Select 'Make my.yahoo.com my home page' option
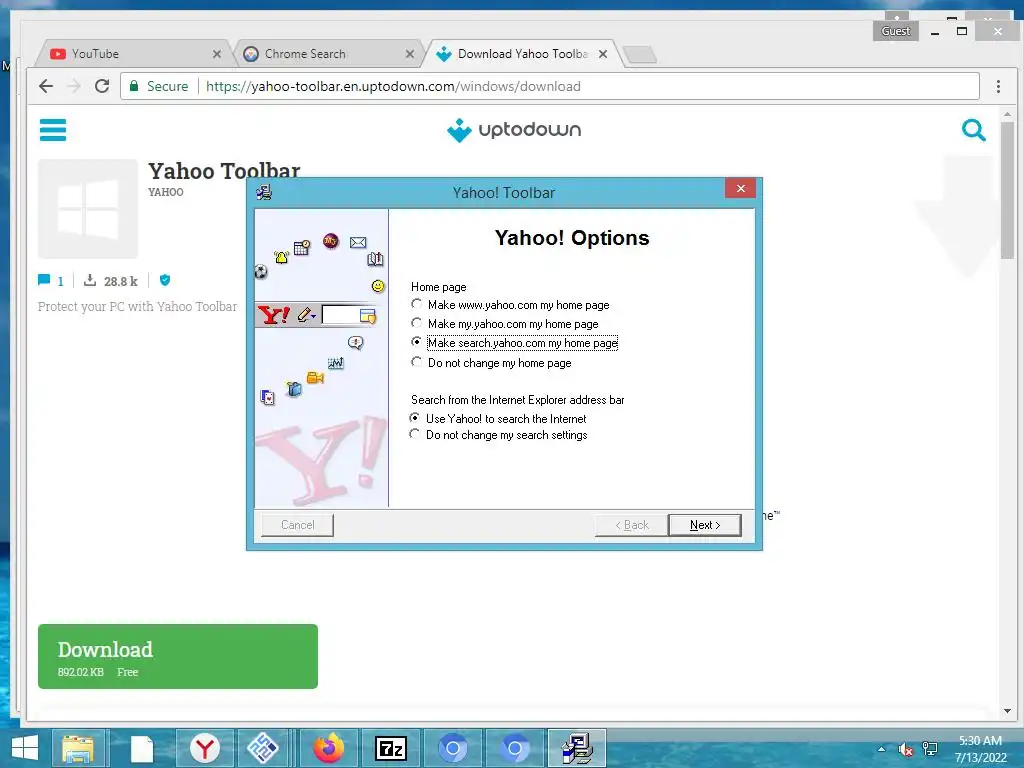The image size is (1024, 768). [416, 323]
